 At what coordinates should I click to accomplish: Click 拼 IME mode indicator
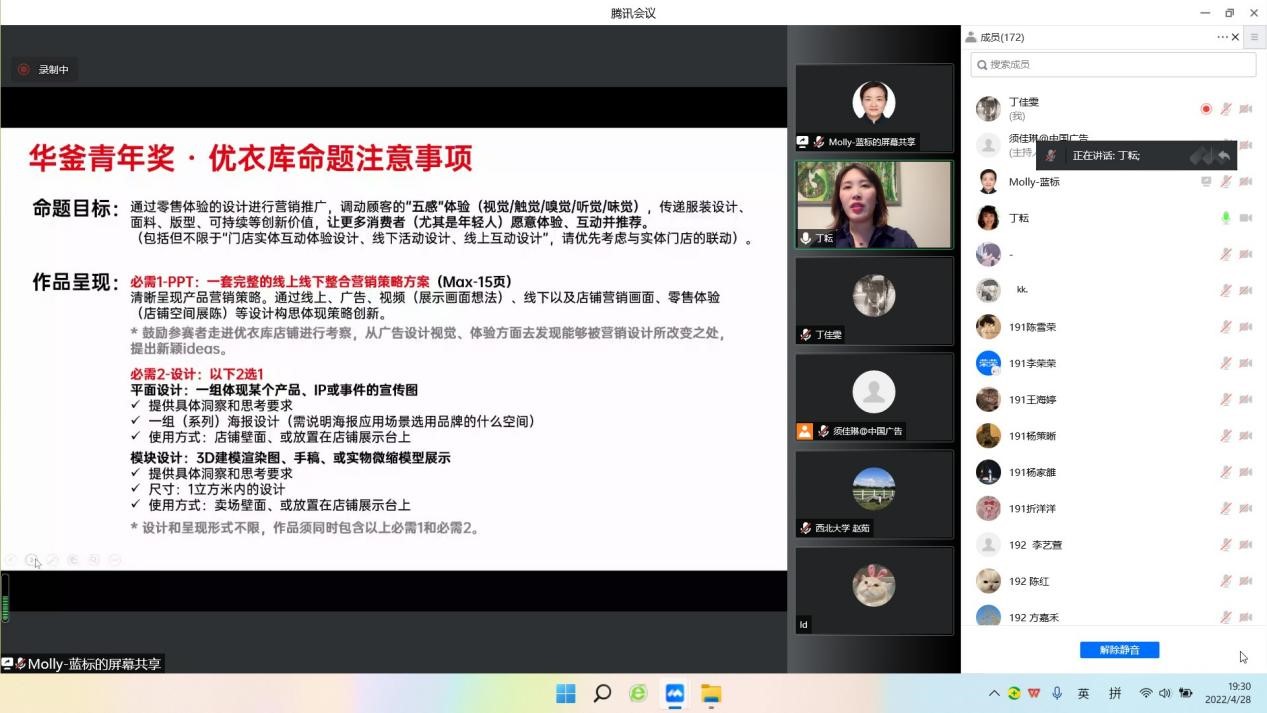pyautogui.click(x=1115, y=693)
